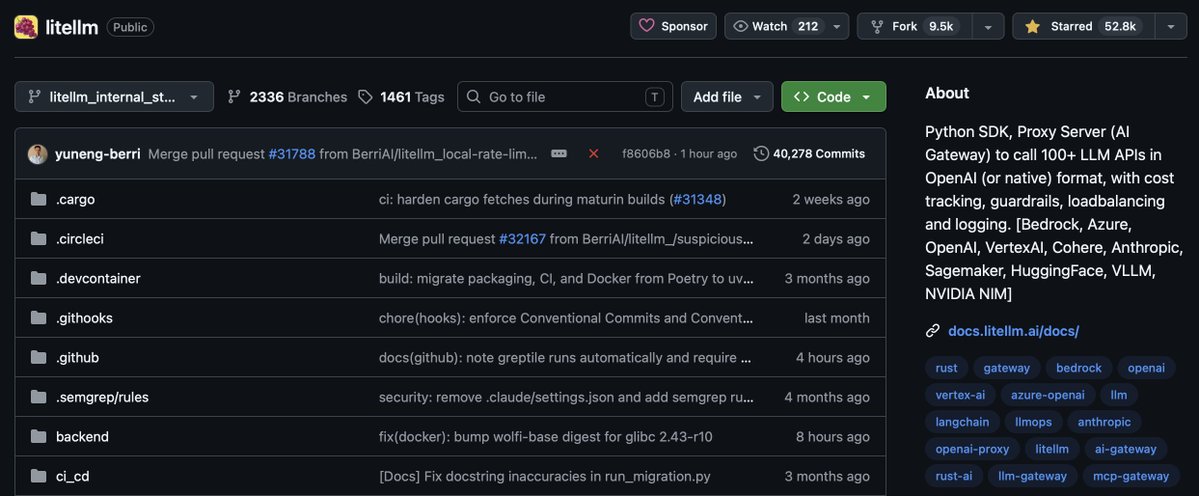Click the rust topic tag
Image resolution: width=1199 pixels, height=496 pixels.
click(946, 368)
